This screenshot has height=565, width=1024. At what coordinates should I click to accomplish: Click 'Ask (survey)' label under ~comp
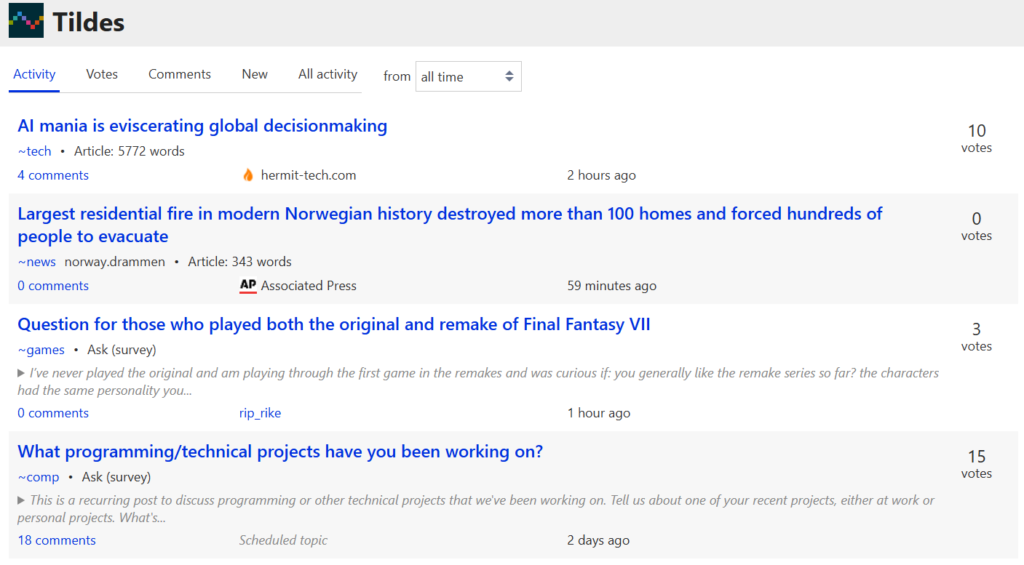[116, 477]
